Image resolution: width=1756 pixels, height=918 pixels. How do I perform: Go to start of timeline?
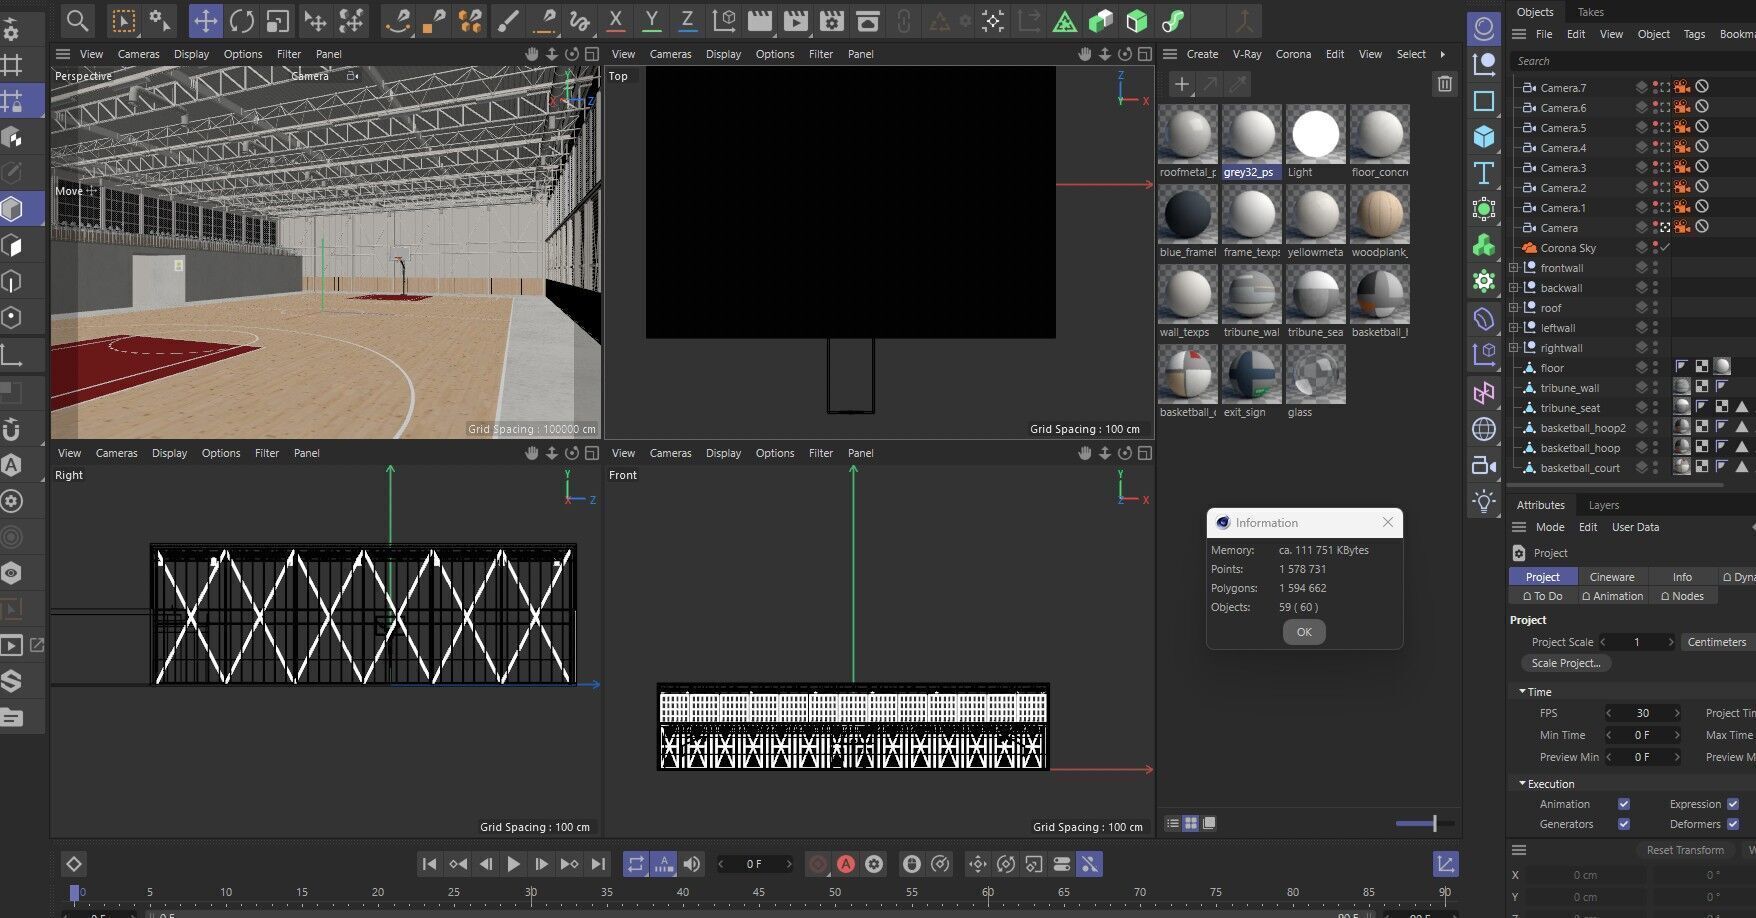coord(429,864)
